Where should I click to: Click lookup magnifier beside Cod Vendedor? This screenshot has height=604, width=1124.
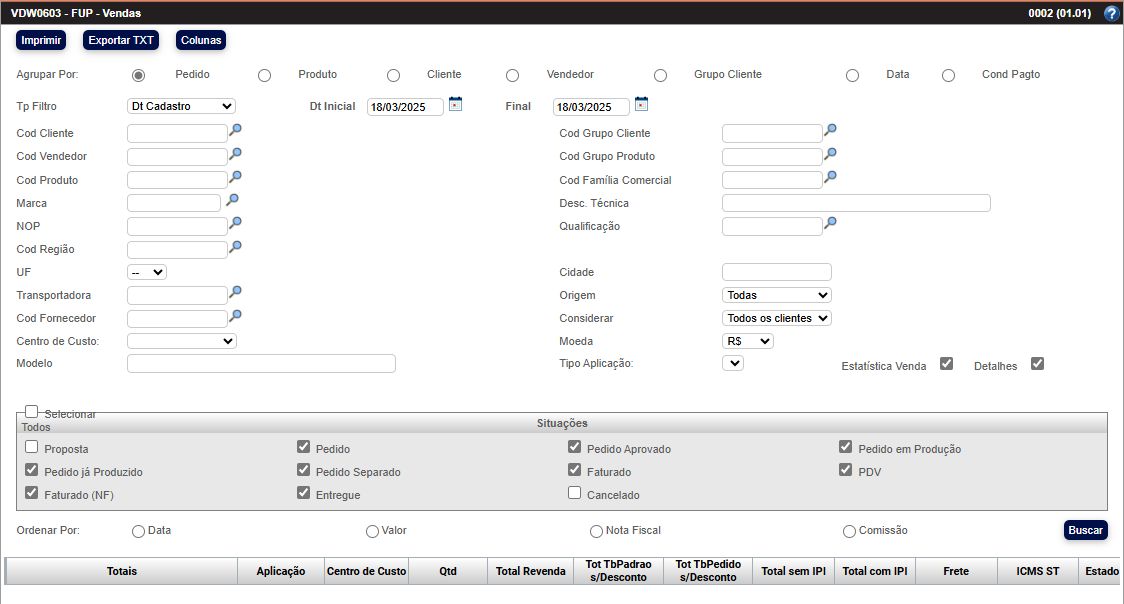236,154
